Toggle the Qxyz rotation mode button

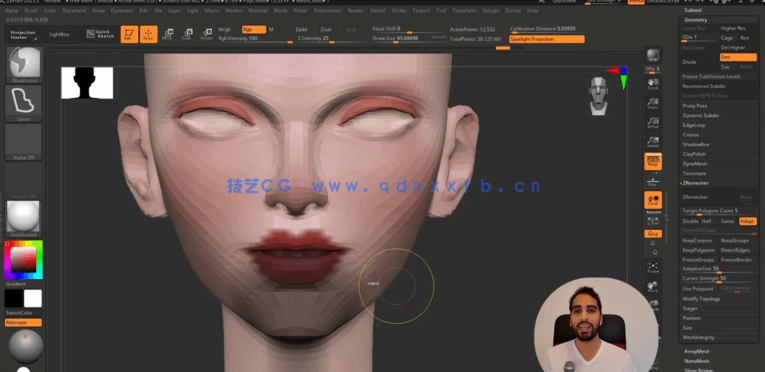coord(653,234)
